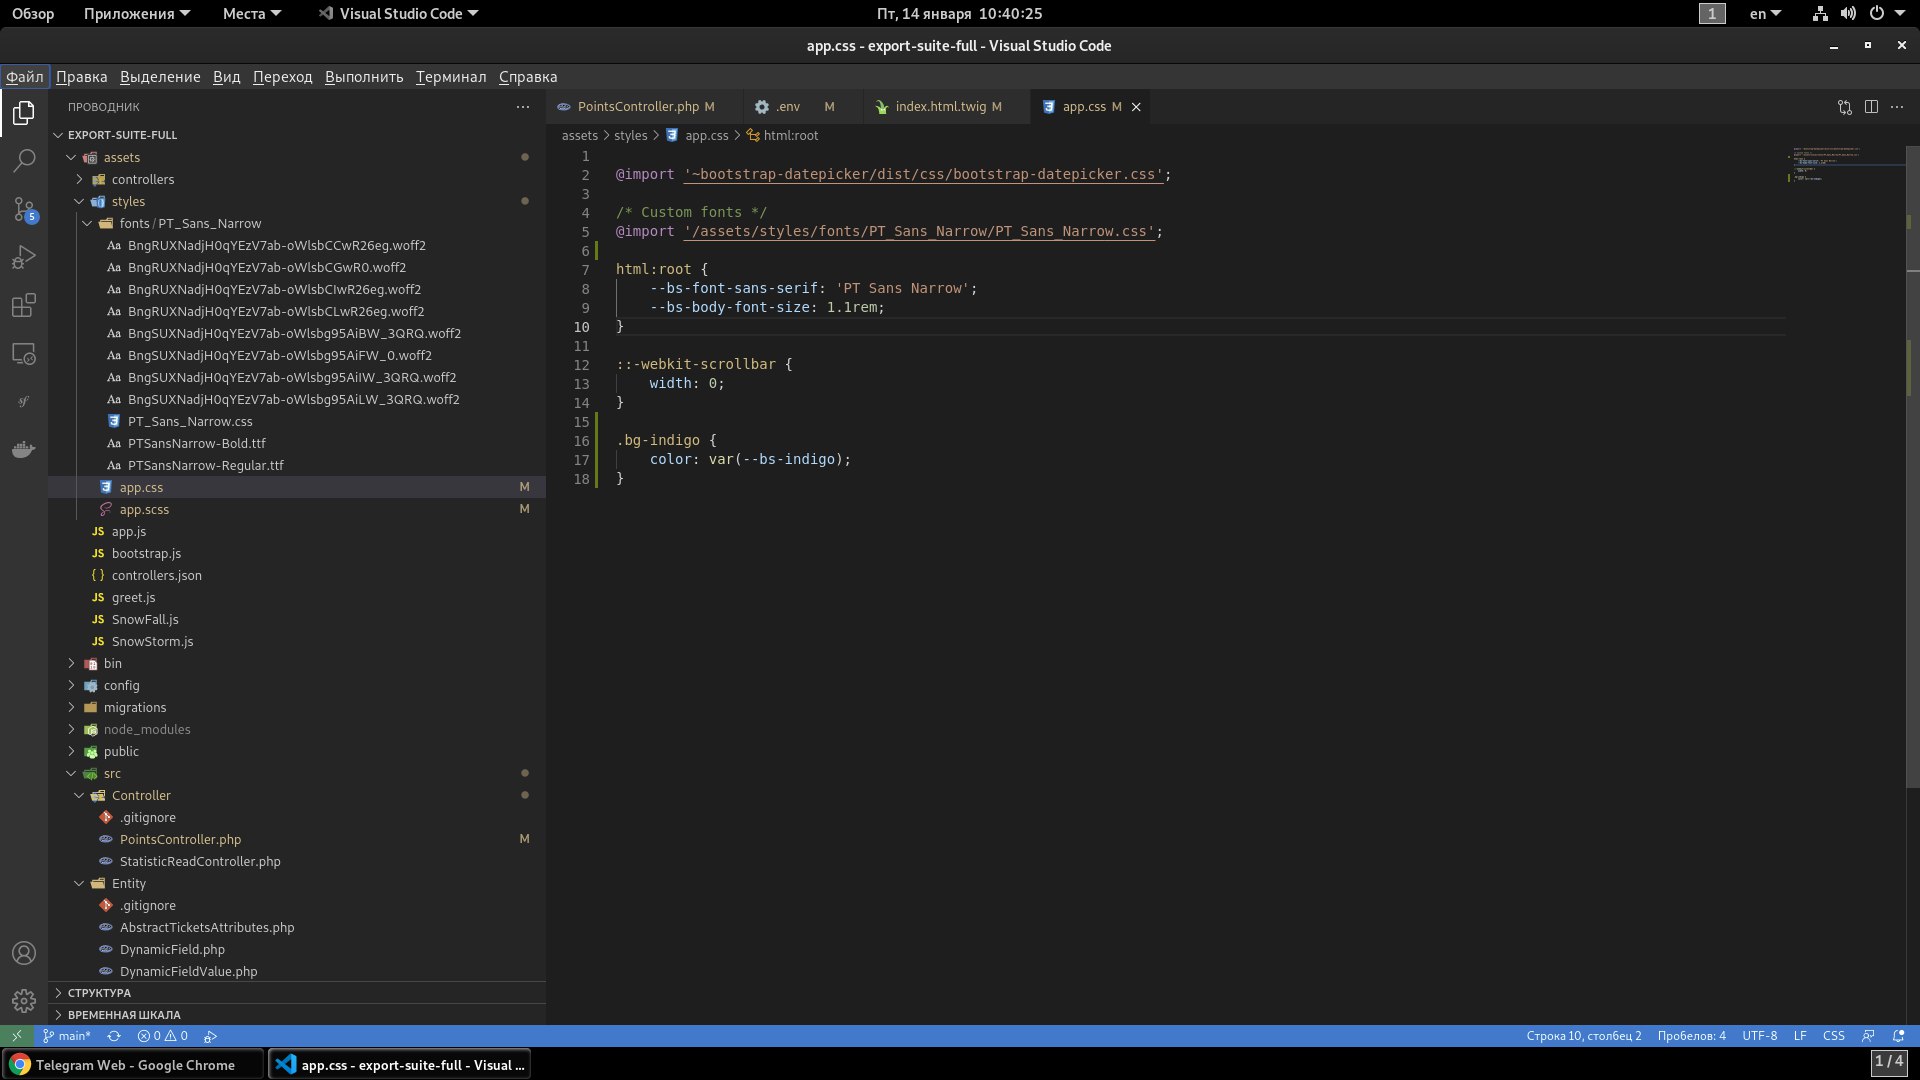Click live share icon in status bar

(210, 1036)
